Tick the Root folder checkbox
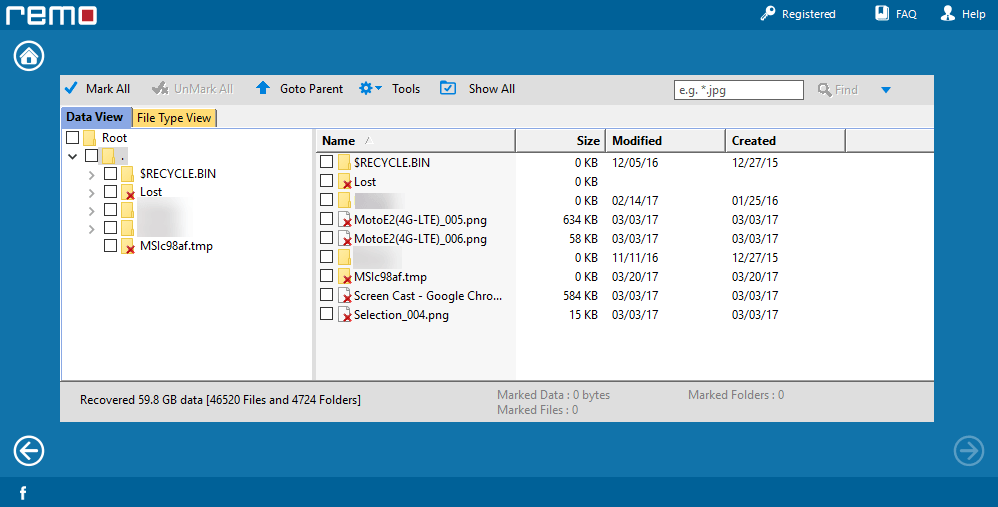 (73, 137)
